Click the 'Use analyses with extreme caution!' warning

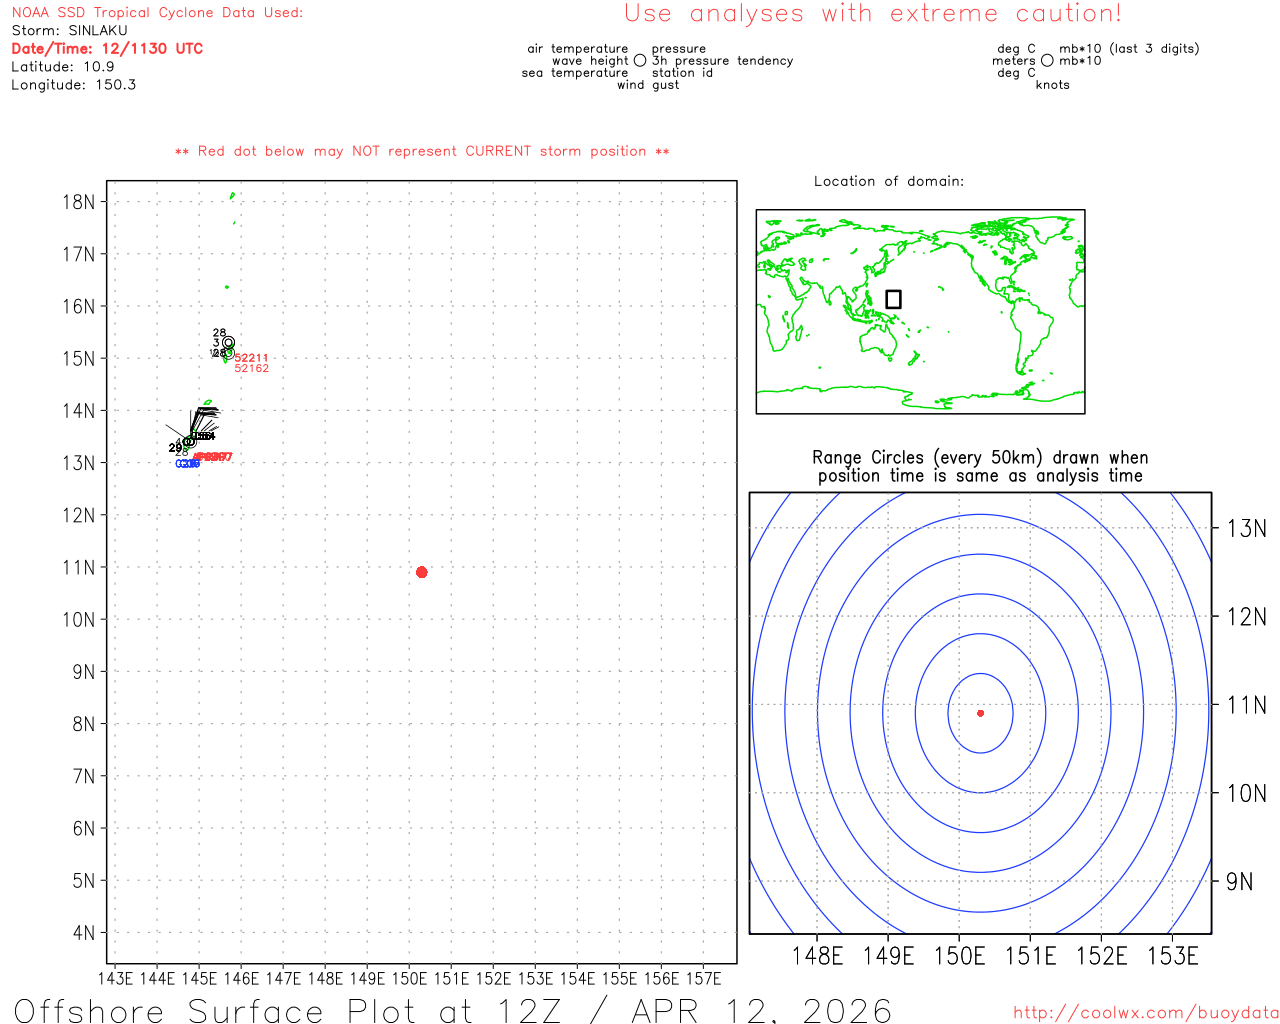coord(873,14)
